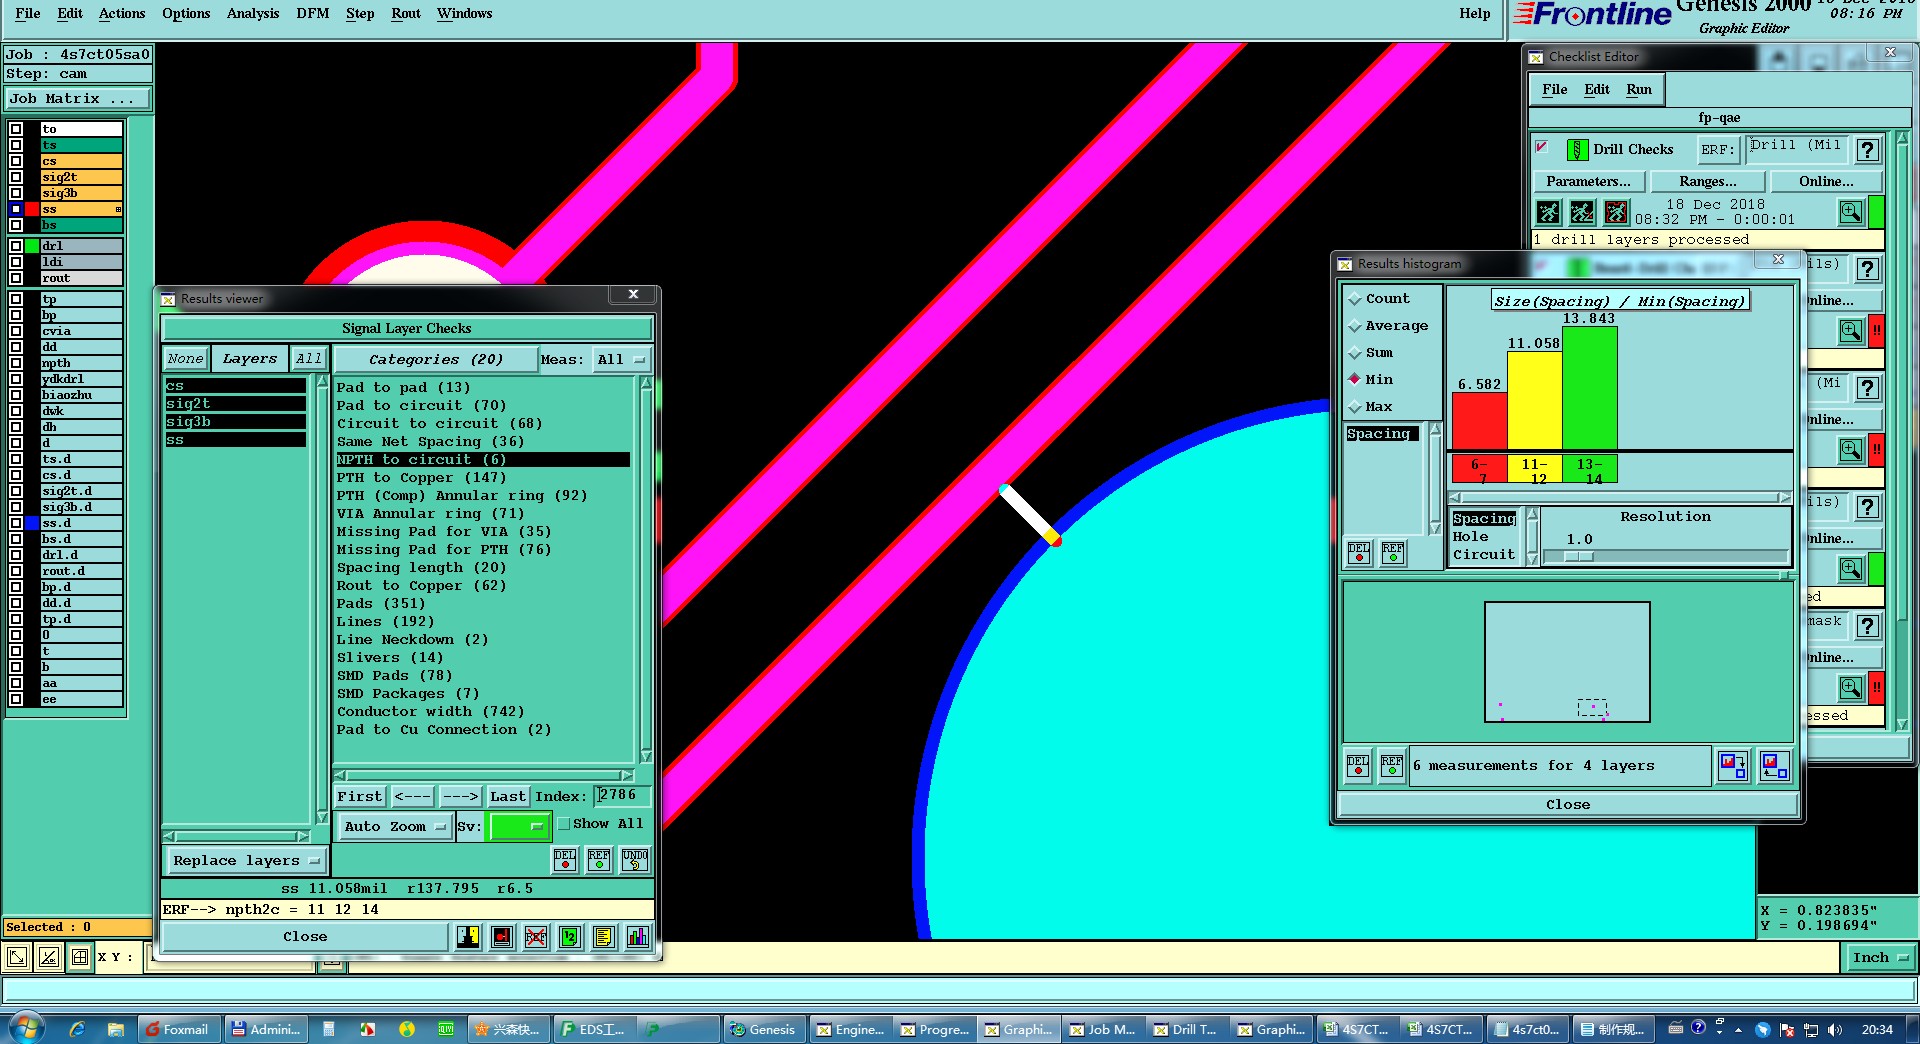Viewport: 1920px width, 1044px height.
Task: Click the magnifier icon beside mask check
Action: (1851, 688)
